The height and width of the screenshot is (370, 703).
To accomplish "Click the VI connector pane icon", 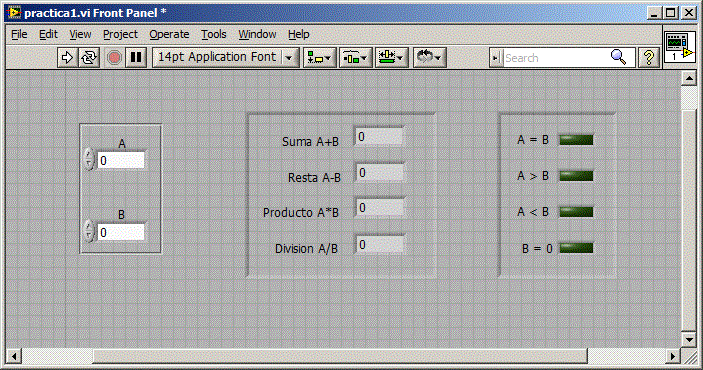I will point(680,47).
